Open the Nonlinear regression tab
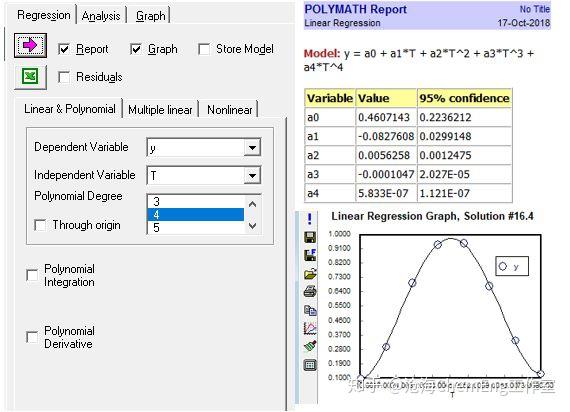 tap(229, 110)
